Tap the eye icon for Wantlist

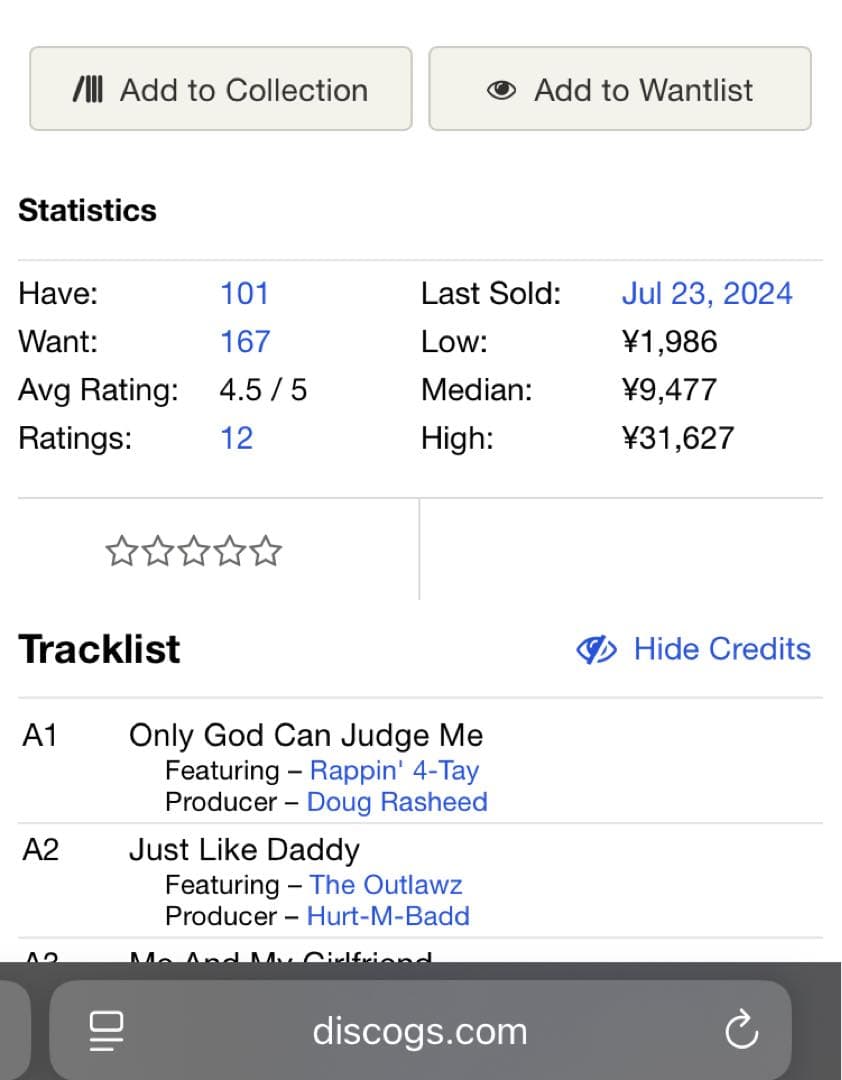[x=501, y=90]
